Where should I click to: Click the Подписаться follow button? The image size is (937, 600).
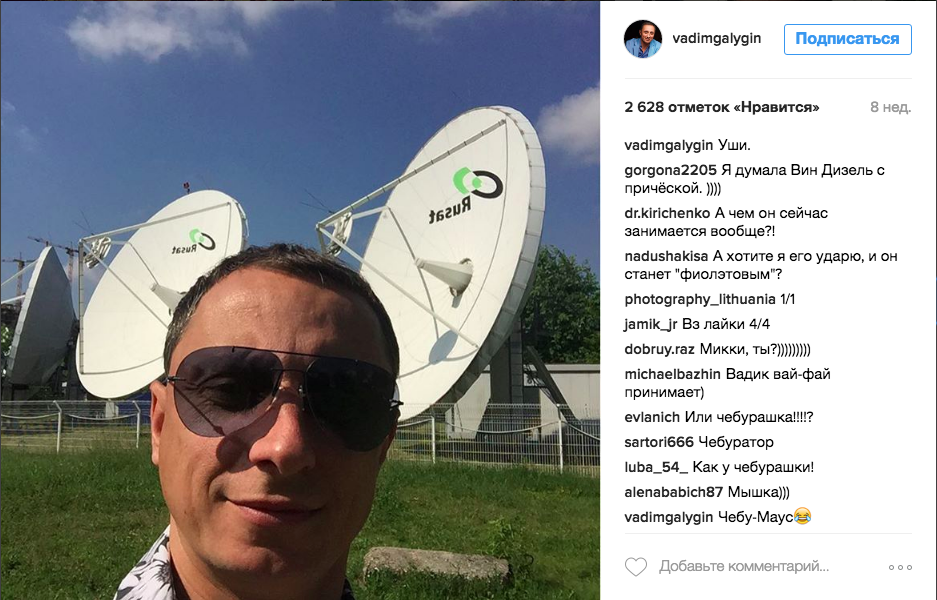click(847, 39)
